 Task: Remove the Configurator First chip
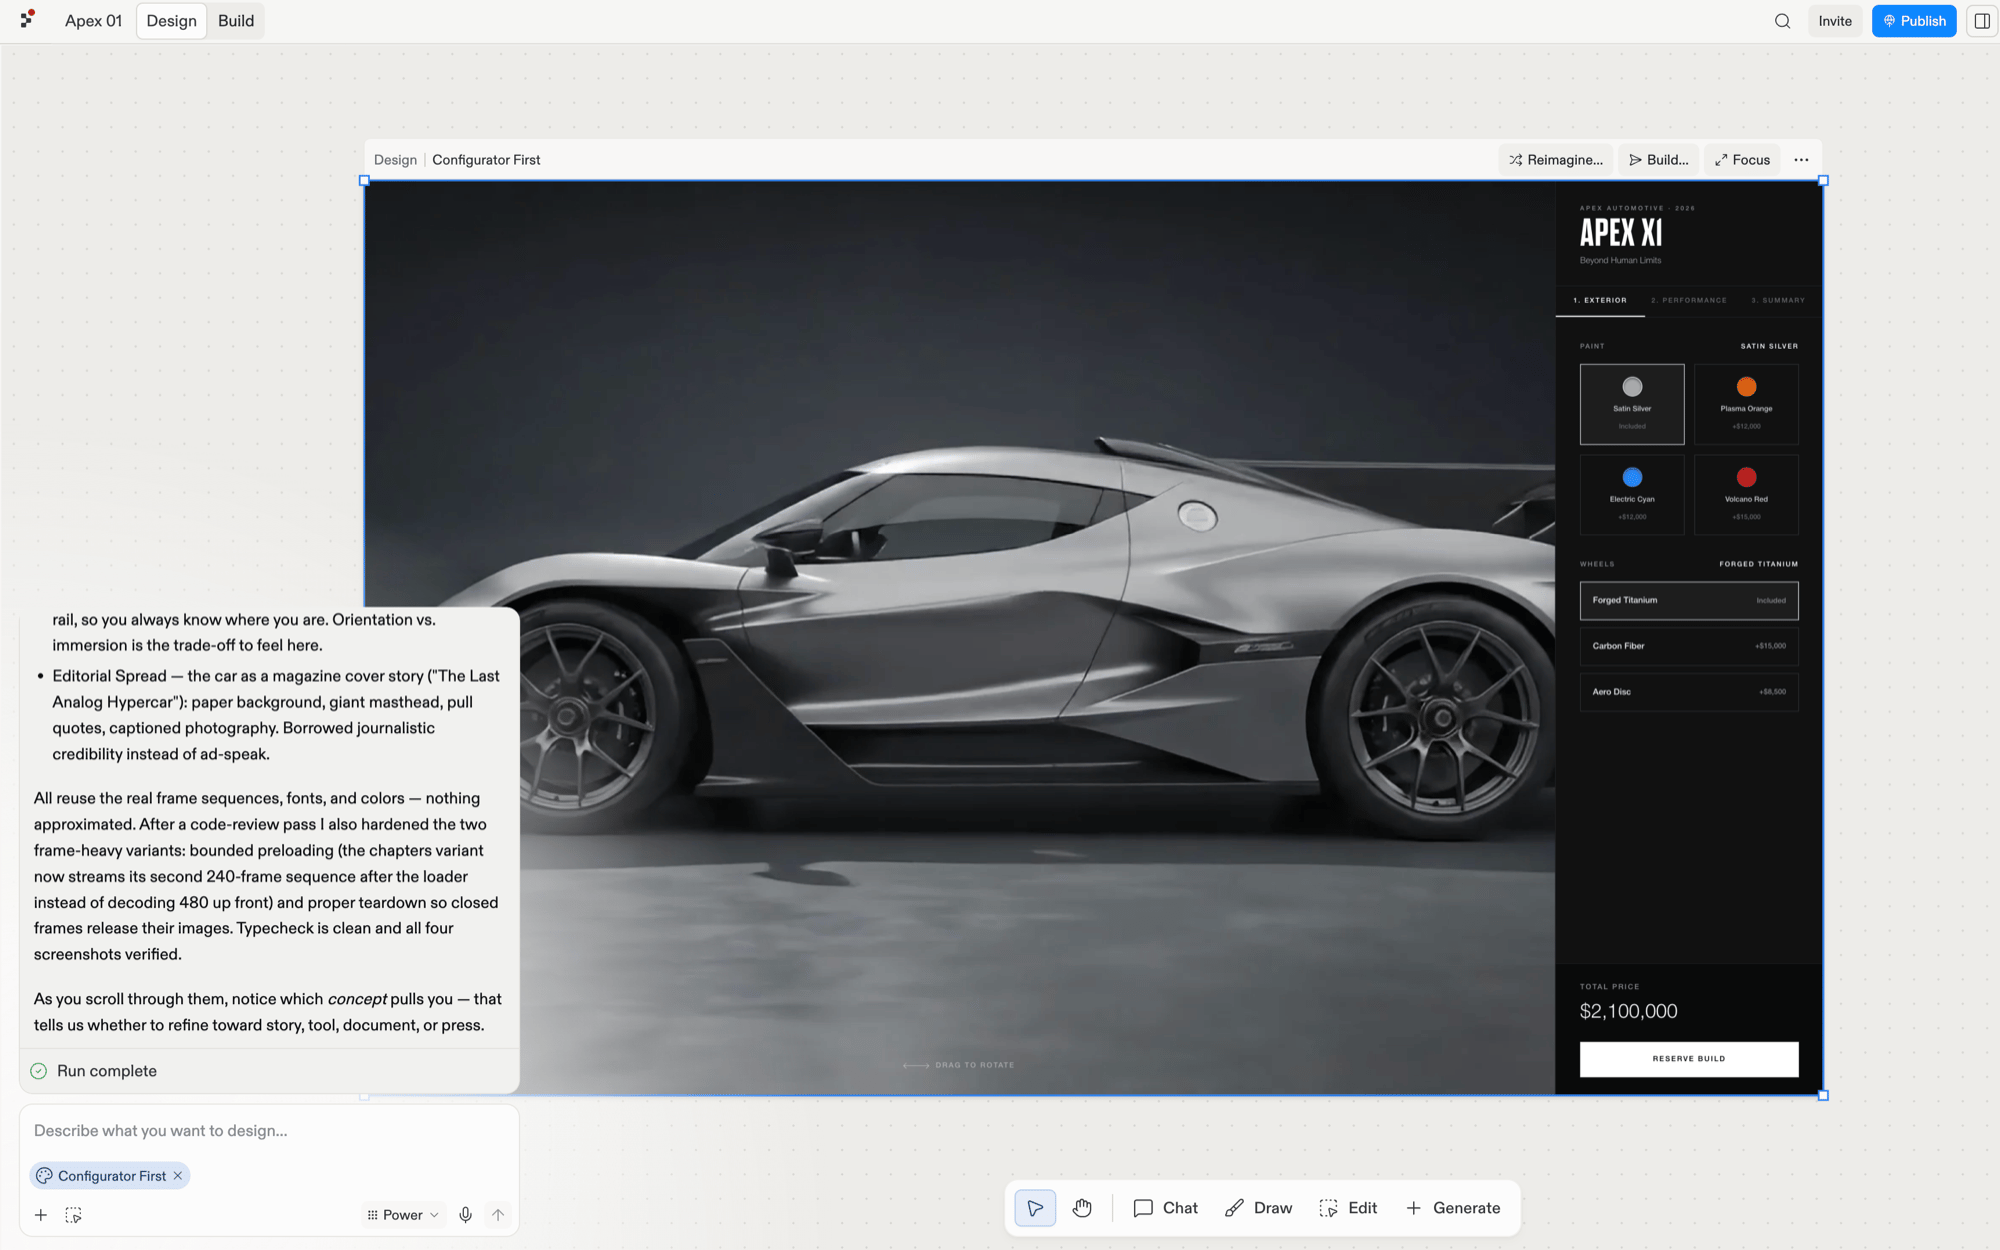pos(178,1176)
